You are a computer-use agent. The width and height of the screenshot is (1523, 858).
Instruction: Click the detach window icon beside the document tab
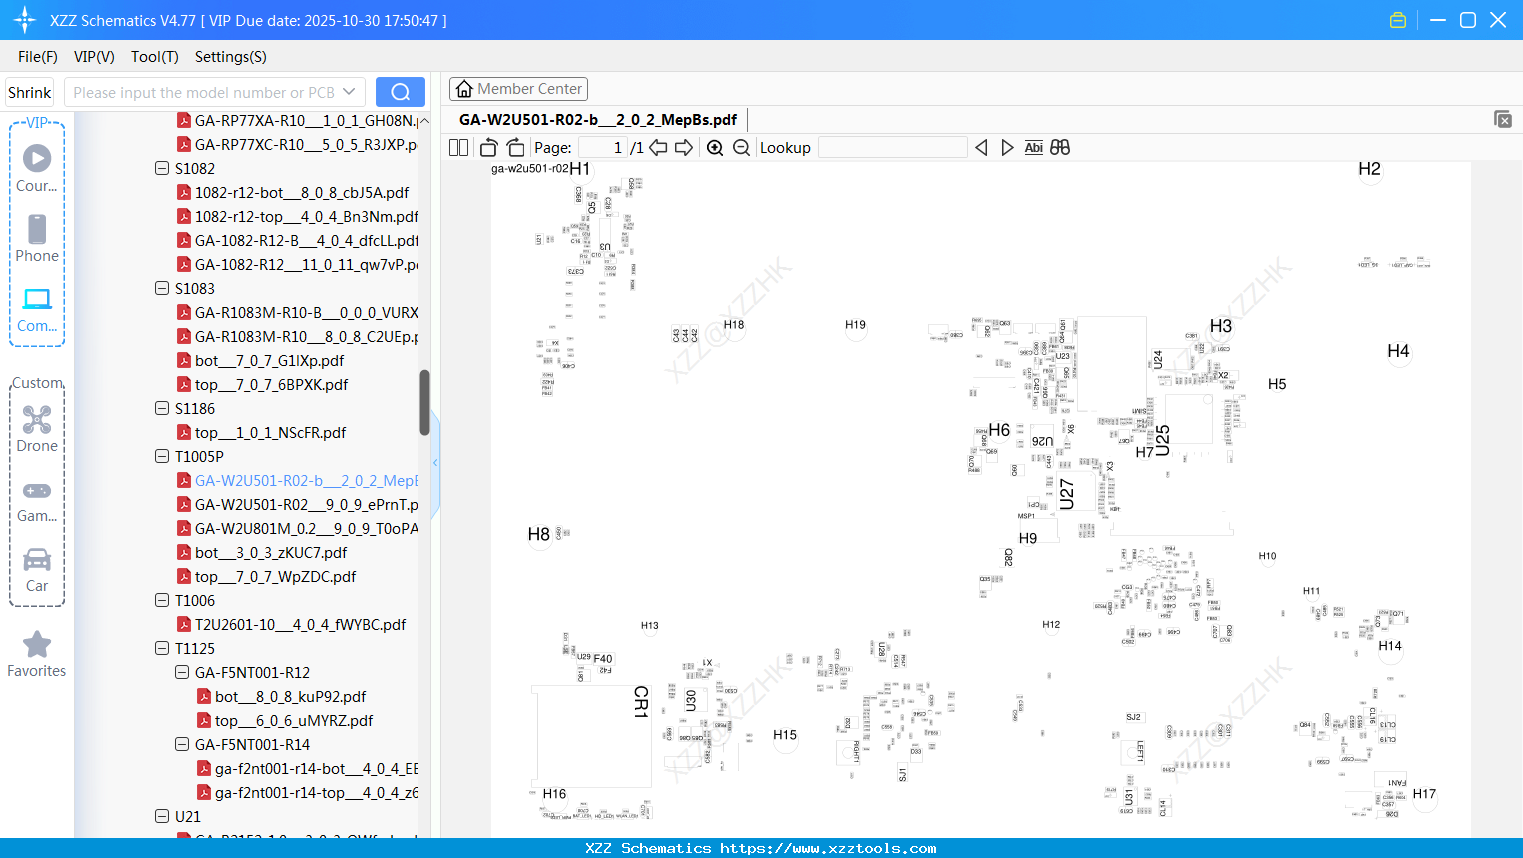(x=1502, y=119)
